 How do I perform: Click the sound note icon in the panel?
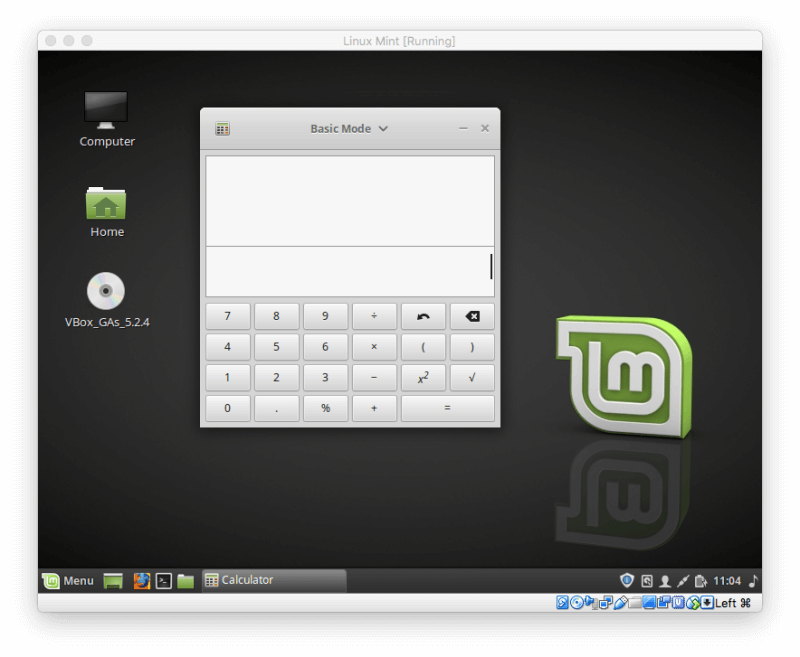click(x=753, y=581)
